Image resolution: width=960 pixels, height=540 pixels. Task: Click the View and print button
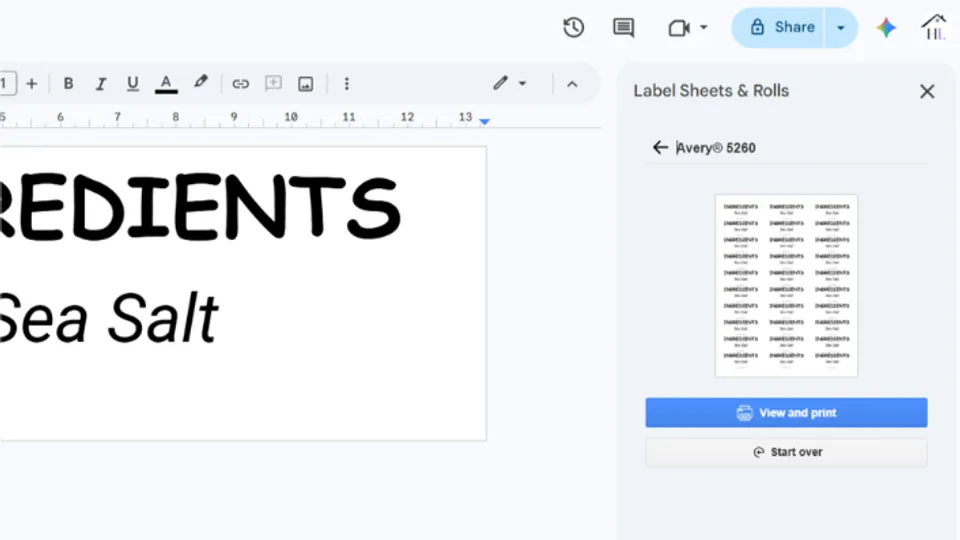click(786, 413)
